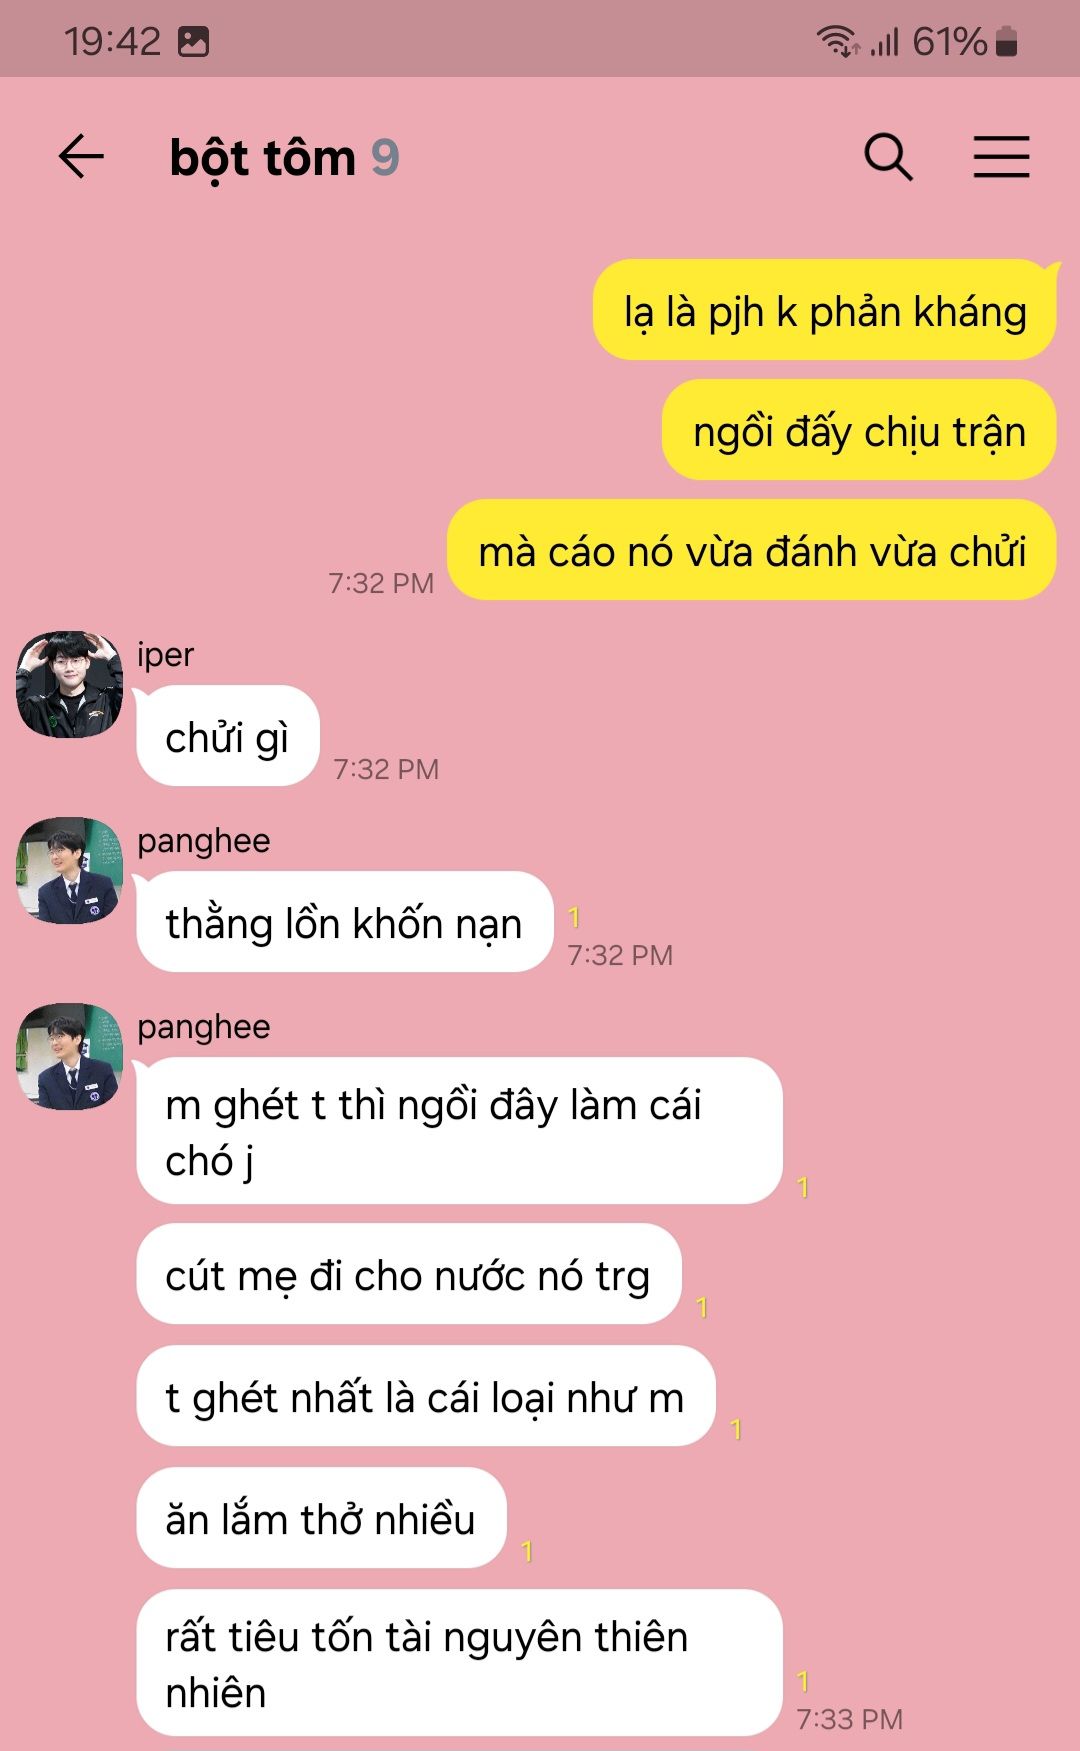
Task: Select 'mà cáo nó vừa đánh vừa chửi' bubble
Action: pos(752,550)
